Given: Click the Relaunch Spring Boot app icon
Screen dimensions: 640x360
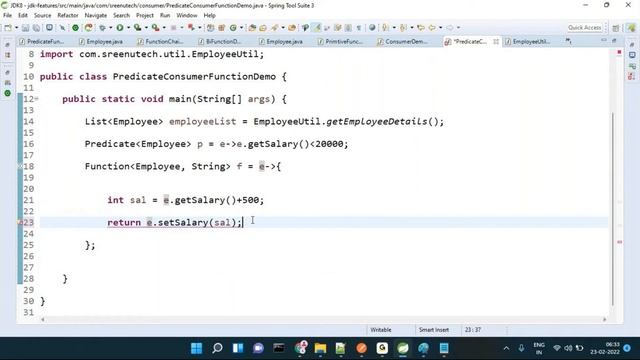Looking at the screenshot, I should click(x=89, y=28).
